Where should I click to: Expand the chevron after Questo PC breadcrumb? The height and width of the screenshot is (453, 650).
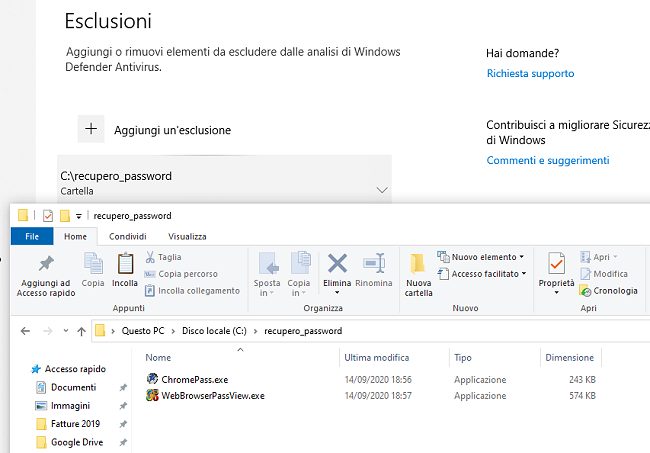point(173,331)
